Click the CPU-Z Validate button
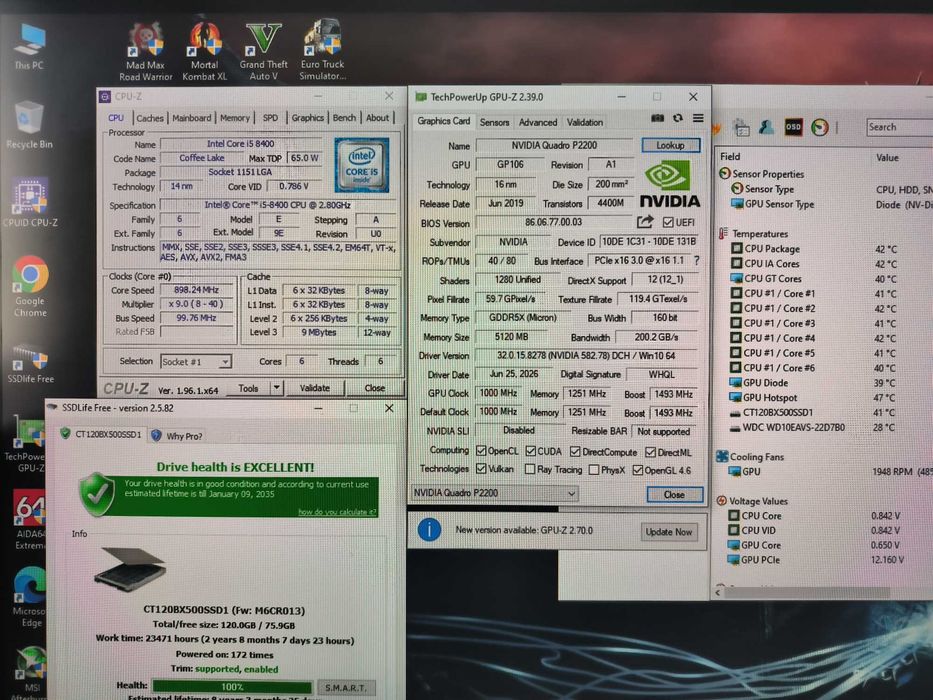The image size is (933, 700). click(x=314, y=388)
